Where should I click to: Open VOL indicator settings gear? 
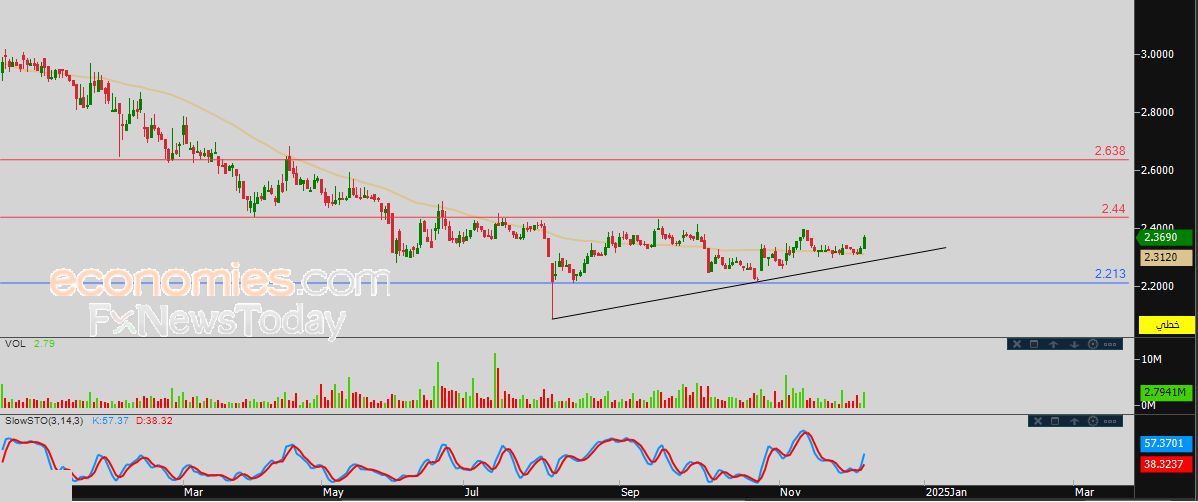(x=1093, y=344)
